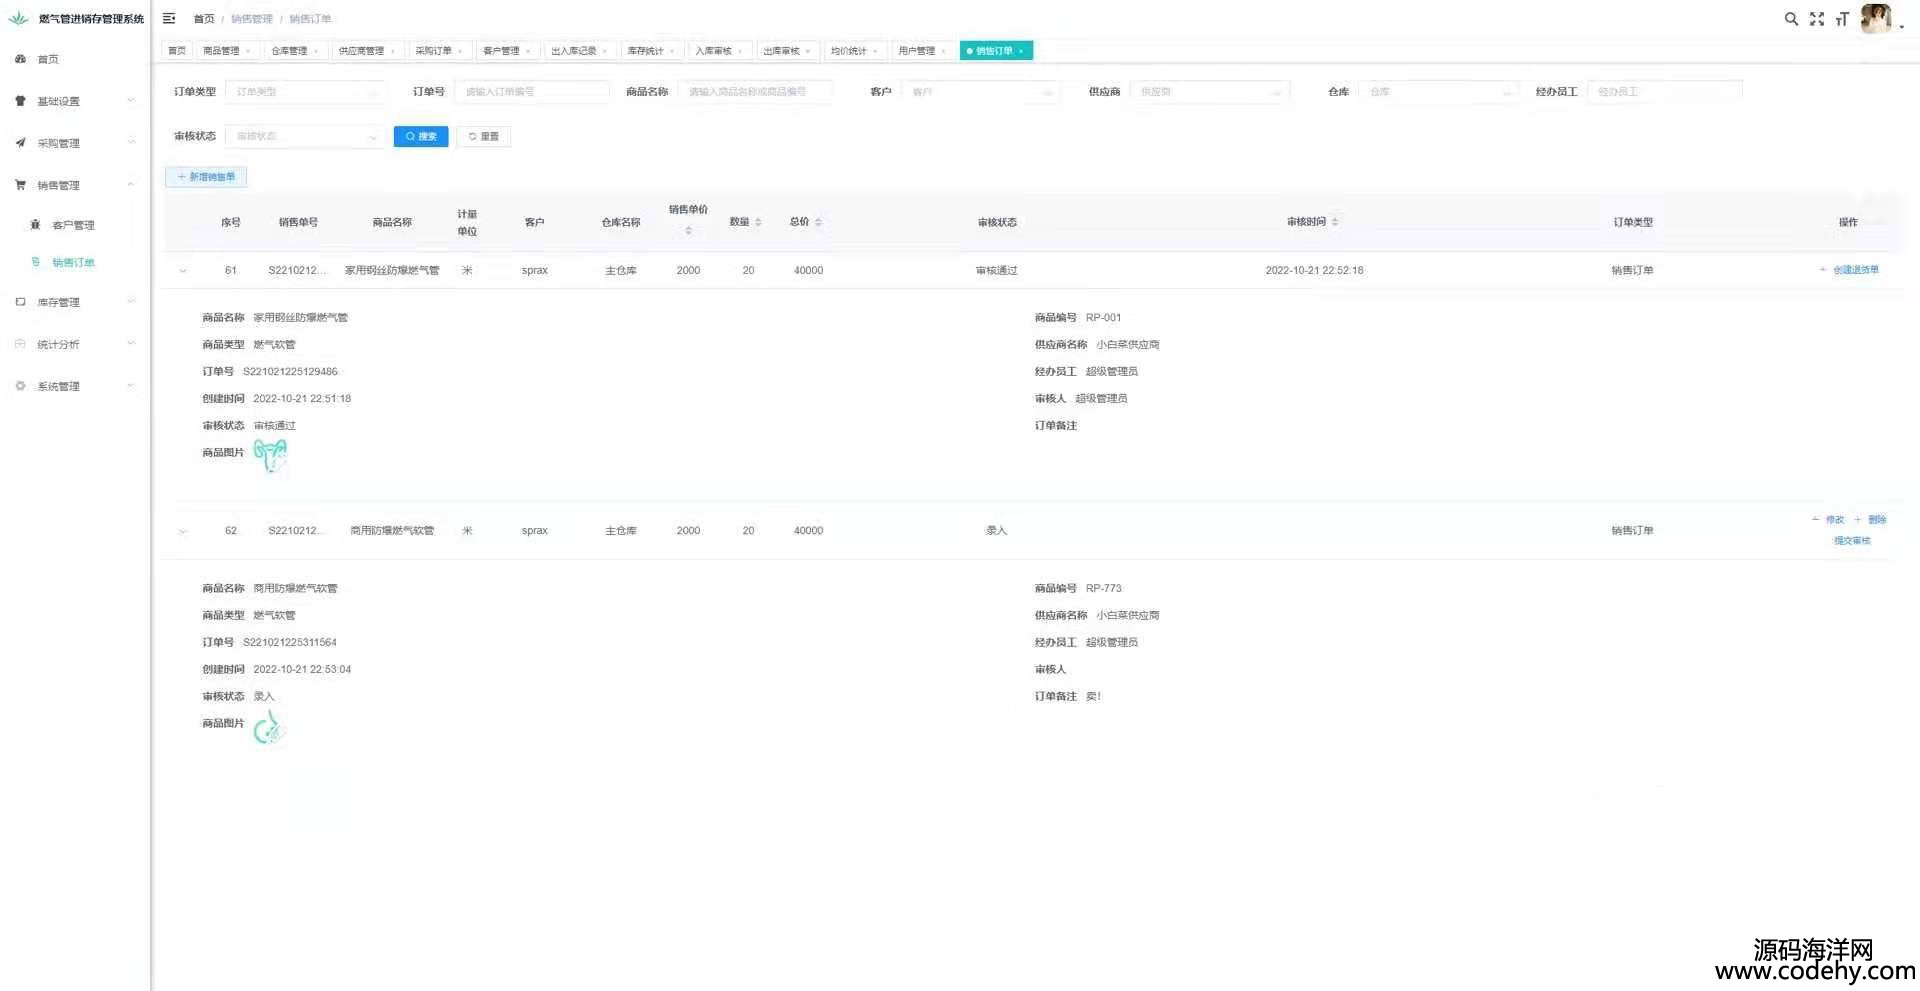Sort by 总价 column arrows
The image size is (1920, 991).
[818, 222]
